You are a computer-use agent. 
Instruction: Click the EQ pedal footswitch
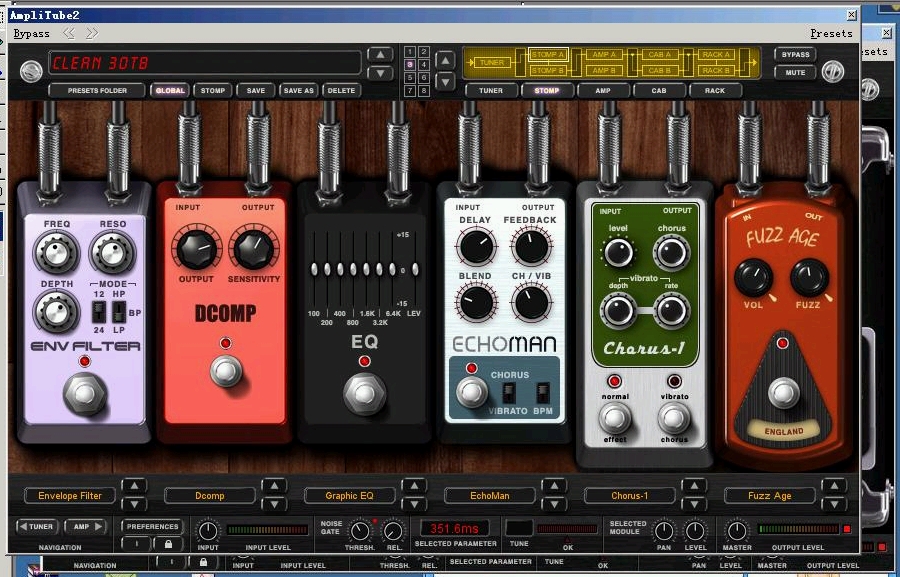[x=364, y=394]
